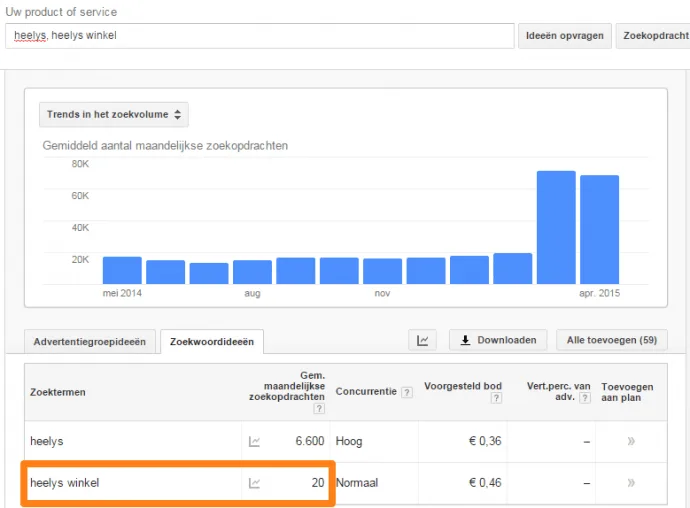Click the apr. 2015 bar in the chart

point(599,229)
